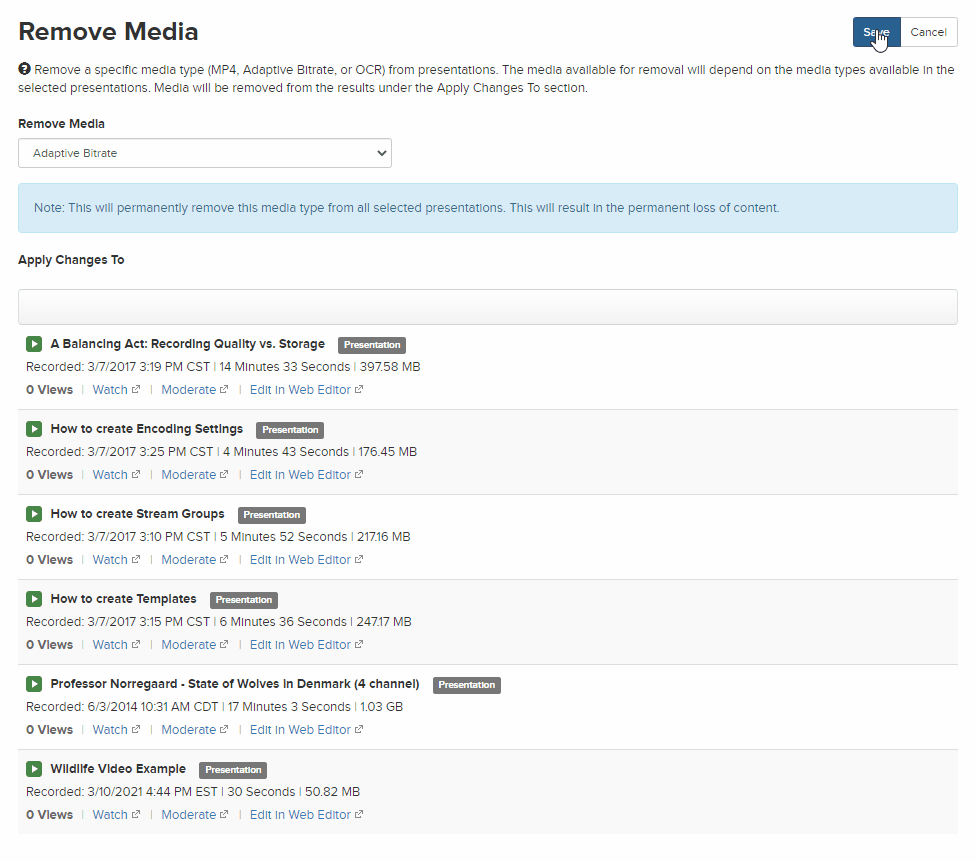Click play icon beside How to create Templates
Viewport: 977px width, 861px height.
(34, 599)
